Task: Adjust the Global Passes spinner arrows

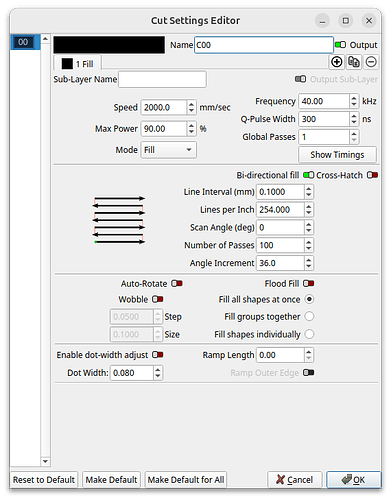Action: click(x=354, y=137)
